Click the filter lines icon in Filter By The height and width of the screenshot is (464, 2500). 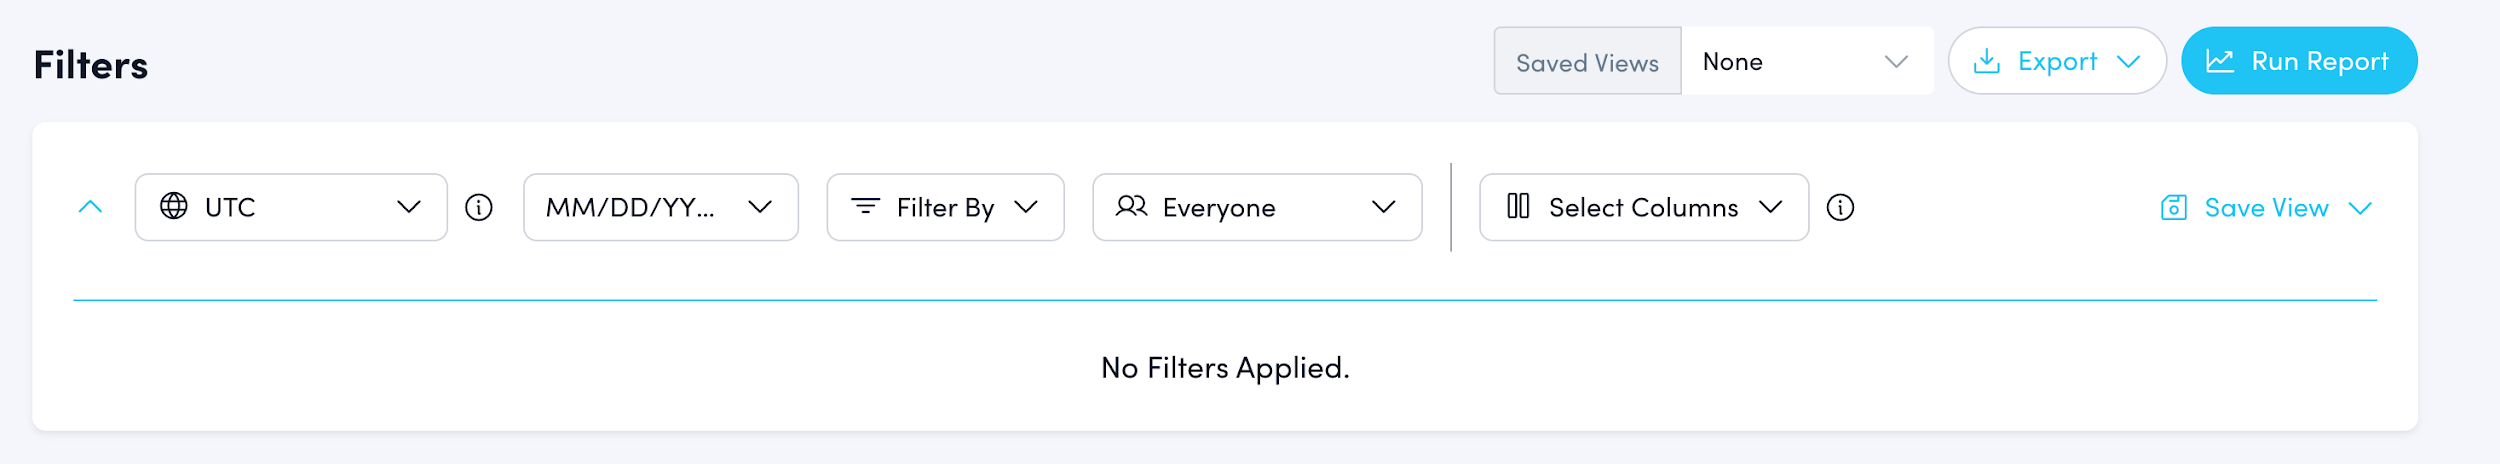point(865,206)
